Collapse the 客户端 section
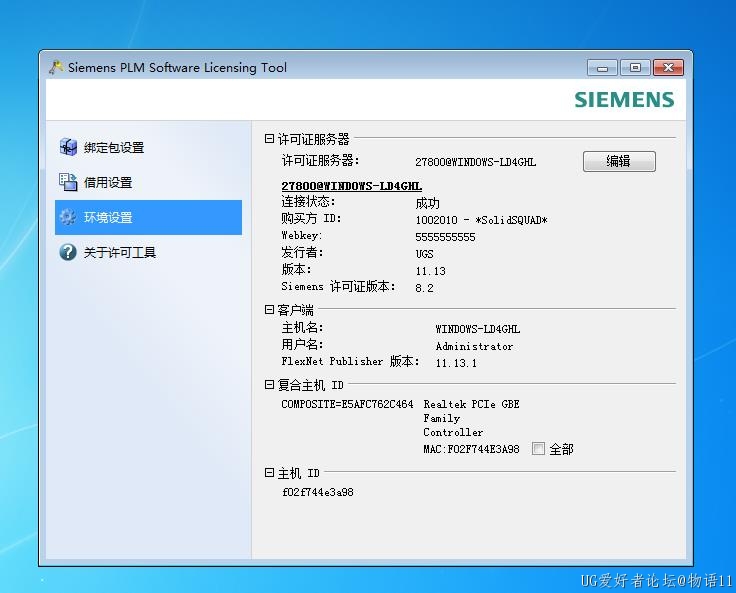Screen dimensions: 736x593 (x=269, y=309)
